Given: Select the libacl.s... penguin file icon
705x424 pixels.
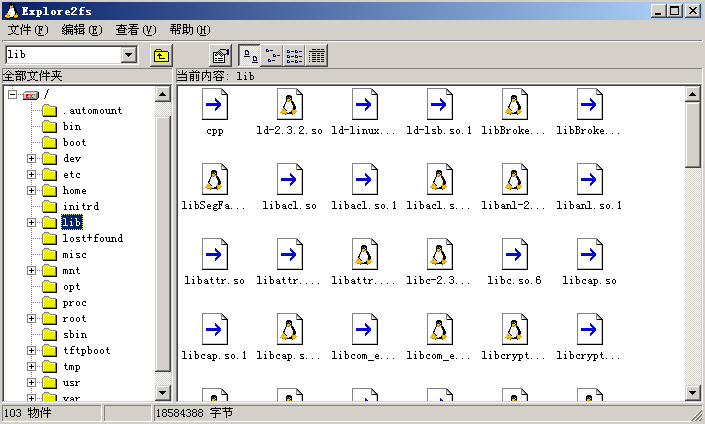Looking at the screenshot, I should 439,179.
